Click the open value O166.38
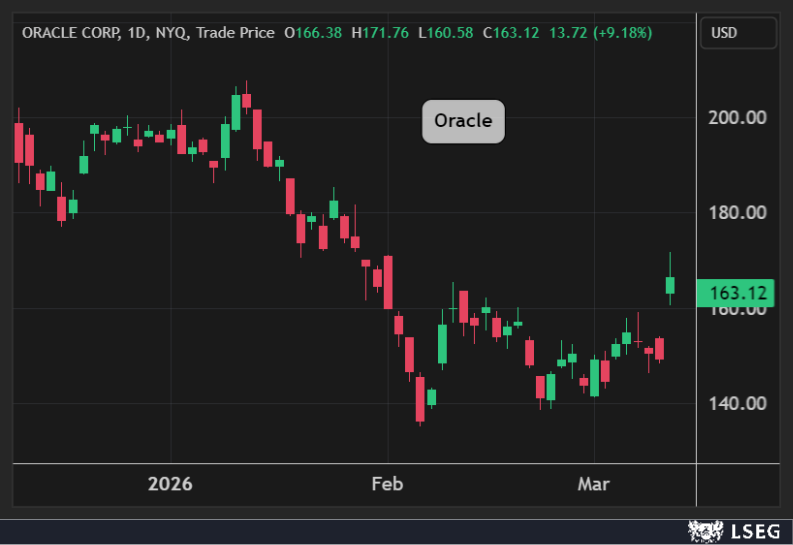Screen dimensions: 793x545 313,33
